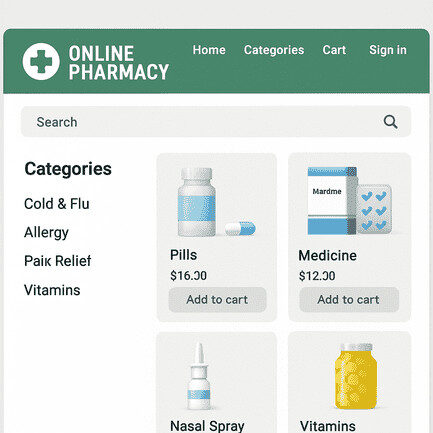This screenshot has width=433, height=433.
Task: Open the Nasal Spray product title
Action: (207, 426)
